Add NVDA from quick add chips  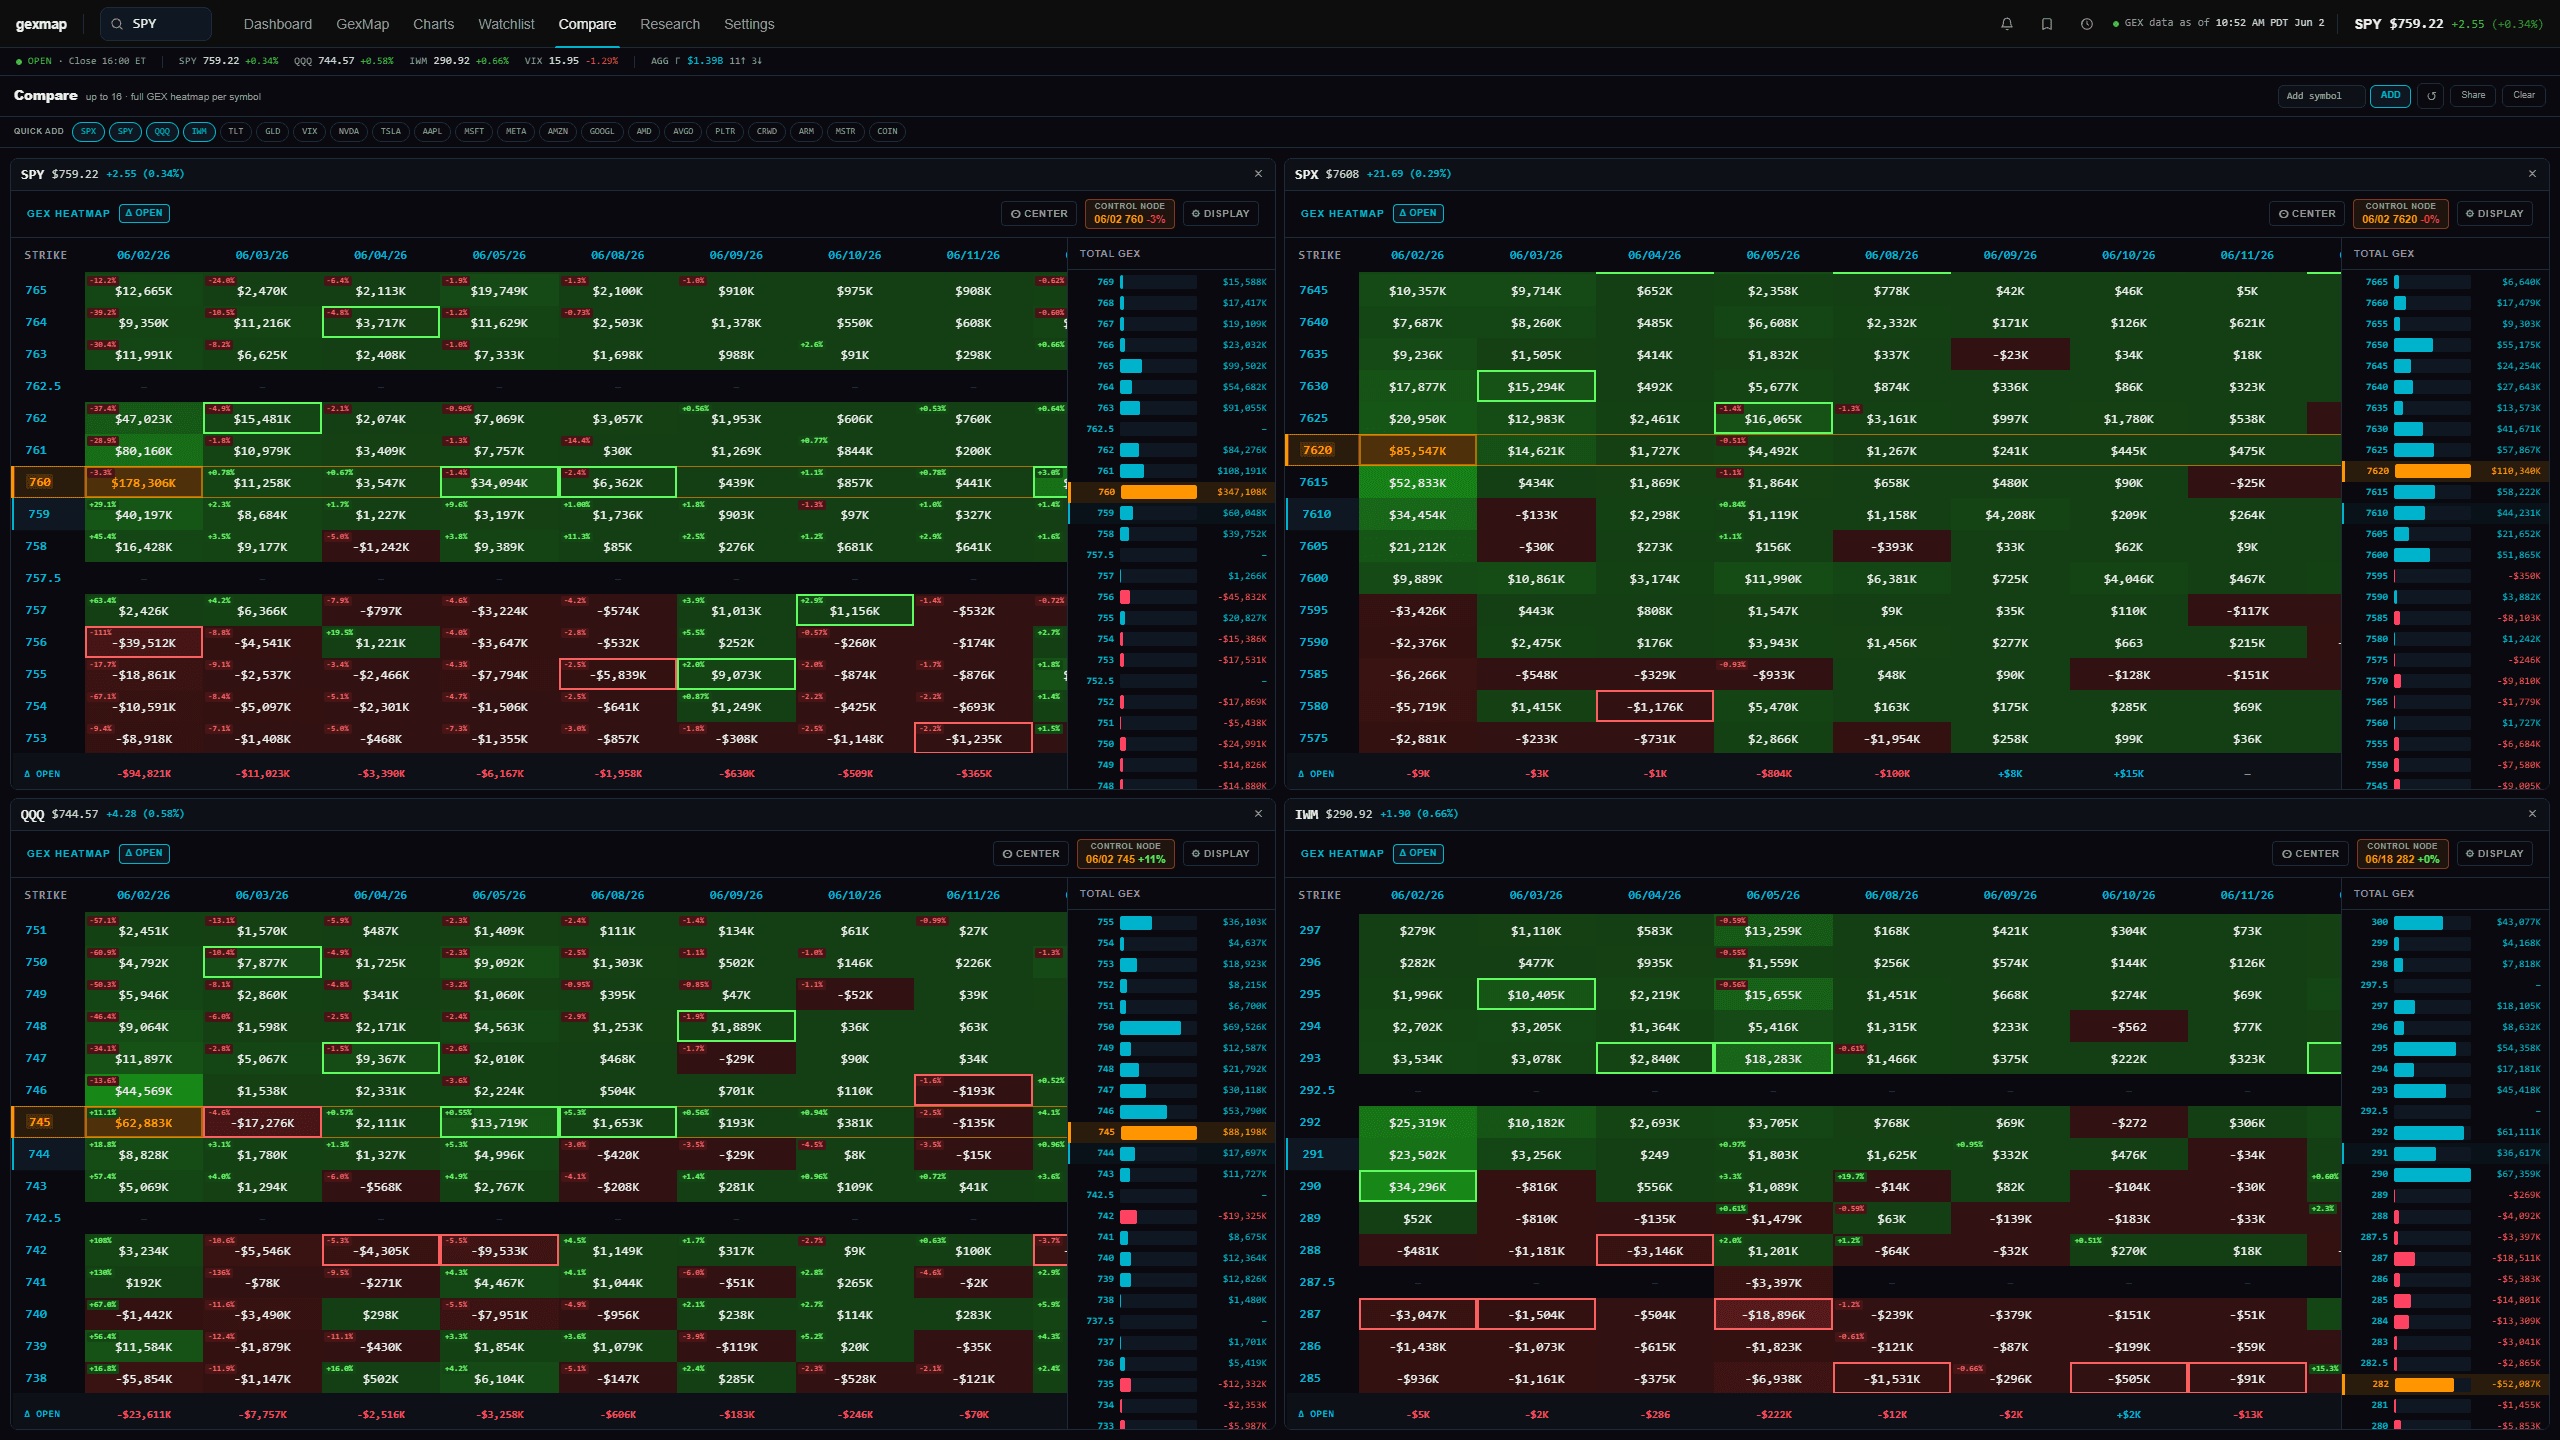(x=349, y=131)
